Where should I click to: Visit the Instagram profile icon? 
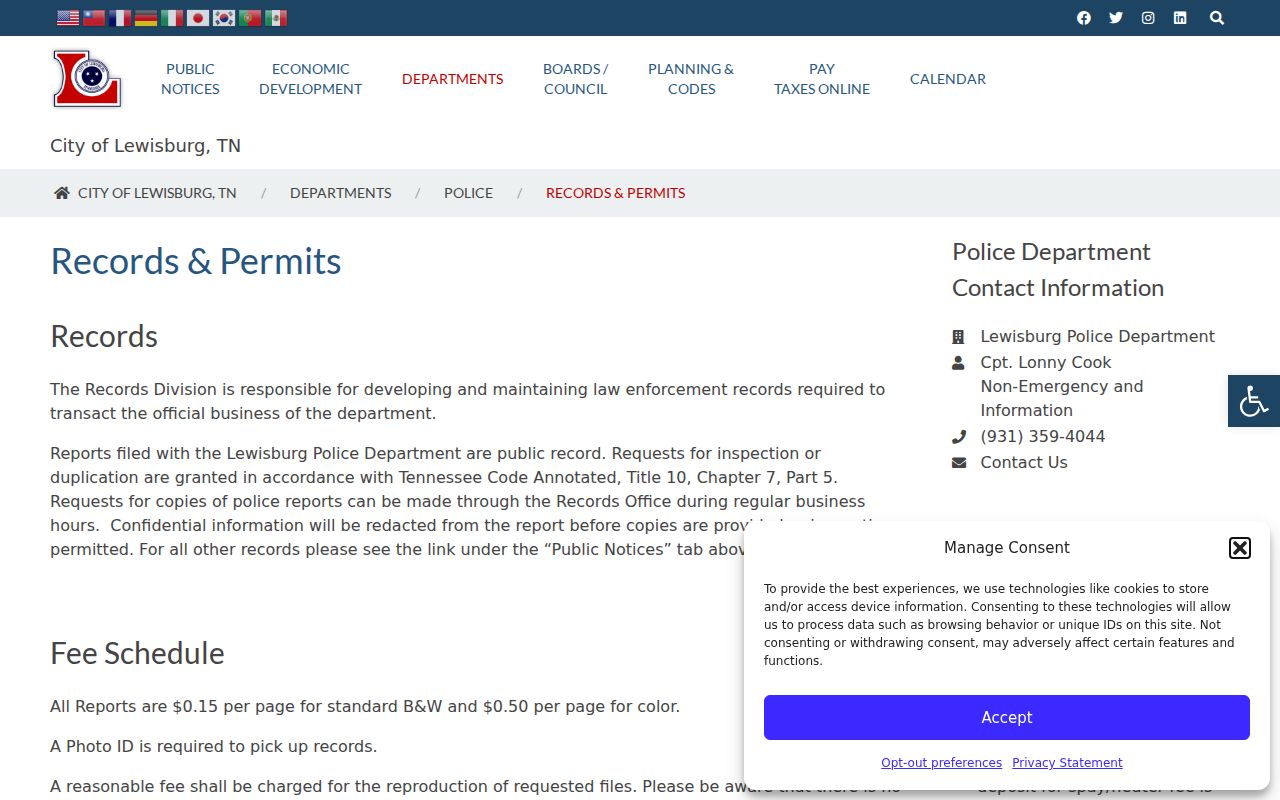point(1148,18)
